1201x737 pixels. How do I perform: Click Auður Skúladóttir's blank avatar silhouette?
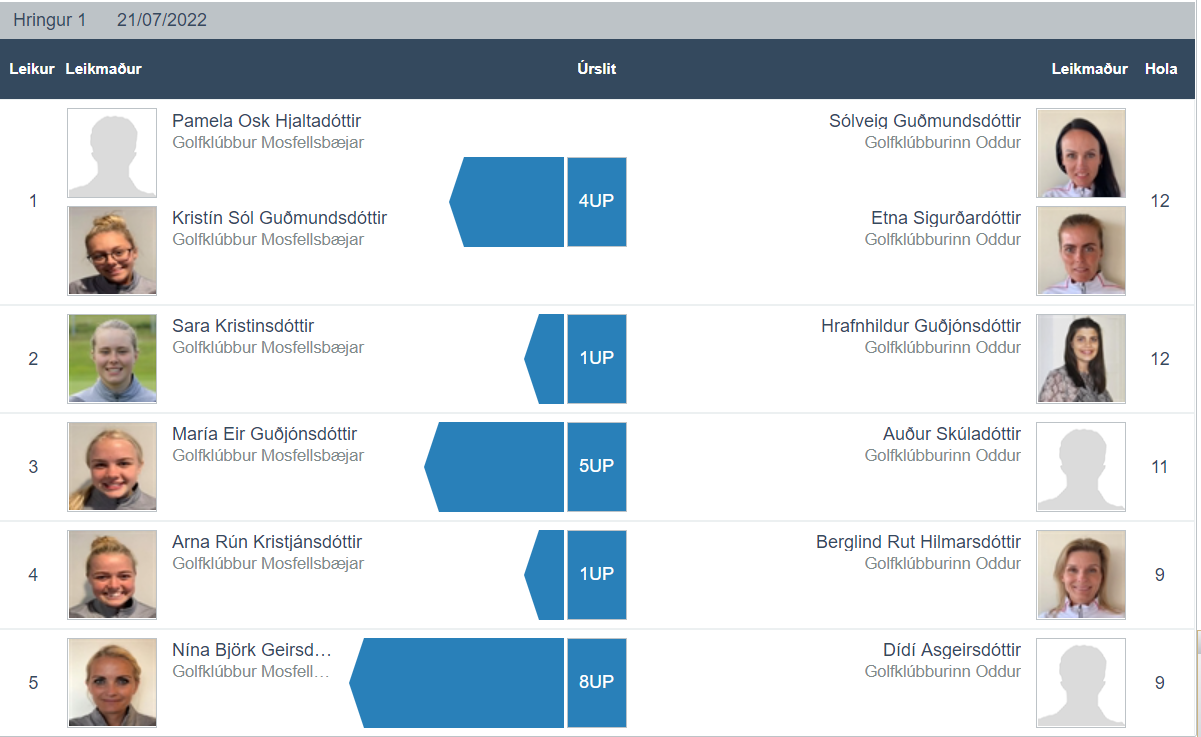coord(1081,467)
